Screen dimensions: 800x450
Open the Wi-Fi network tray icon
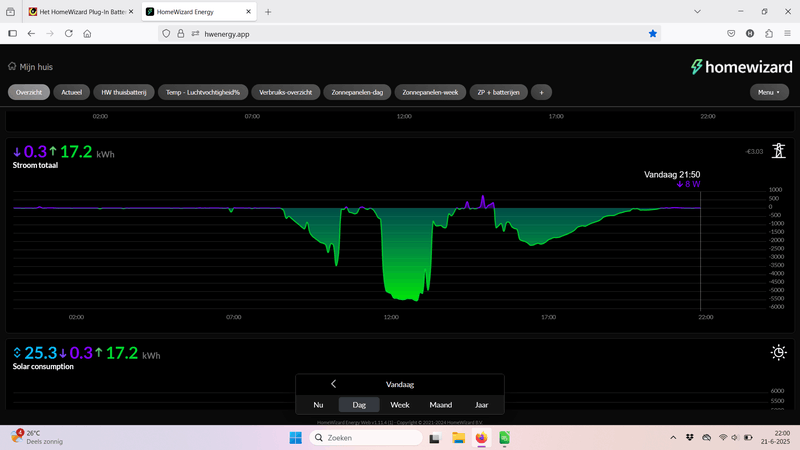click(723, 438)
